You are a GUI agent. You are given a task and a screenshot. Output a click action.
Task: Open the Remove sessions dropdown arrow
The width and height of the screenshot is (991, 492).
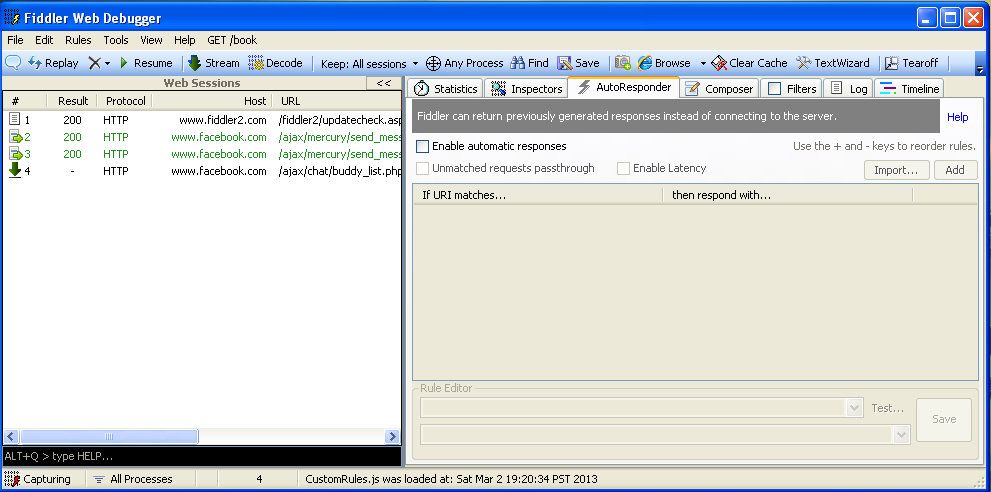coord(107,63)
